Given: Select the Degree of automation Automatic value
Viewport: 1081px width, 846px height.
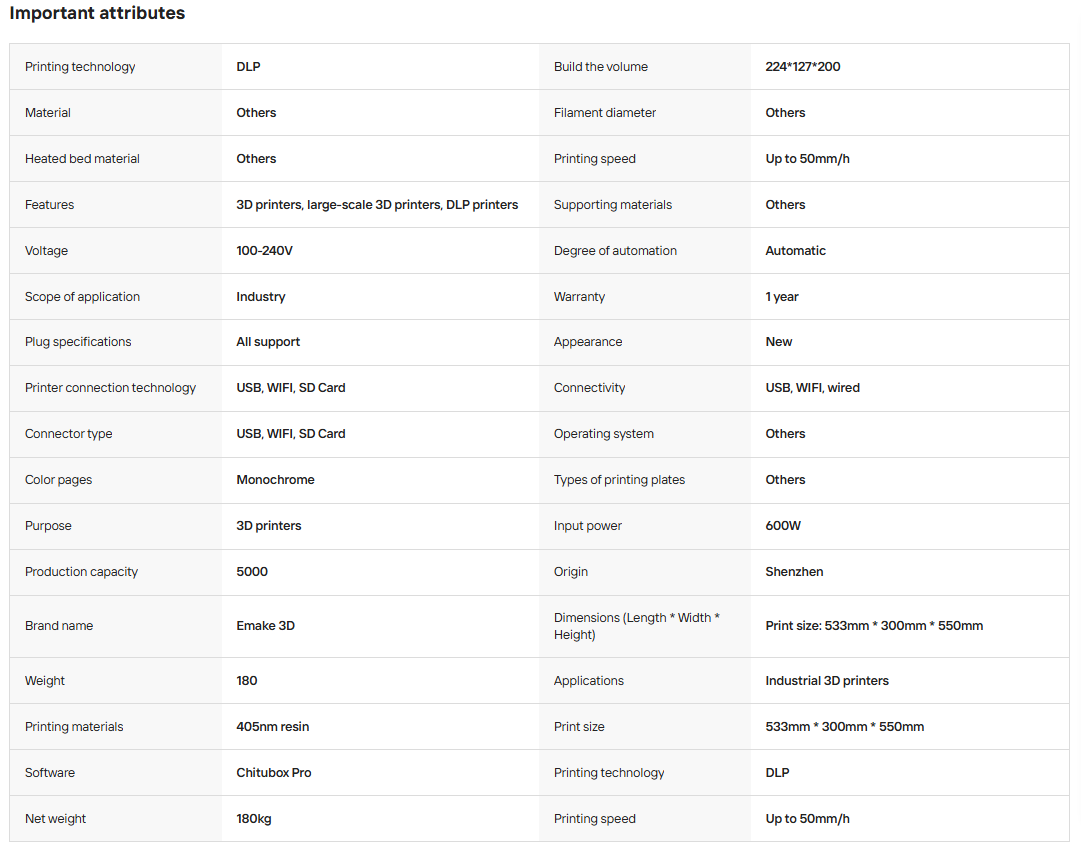Looking at the screenshot, I should (795, 251).
